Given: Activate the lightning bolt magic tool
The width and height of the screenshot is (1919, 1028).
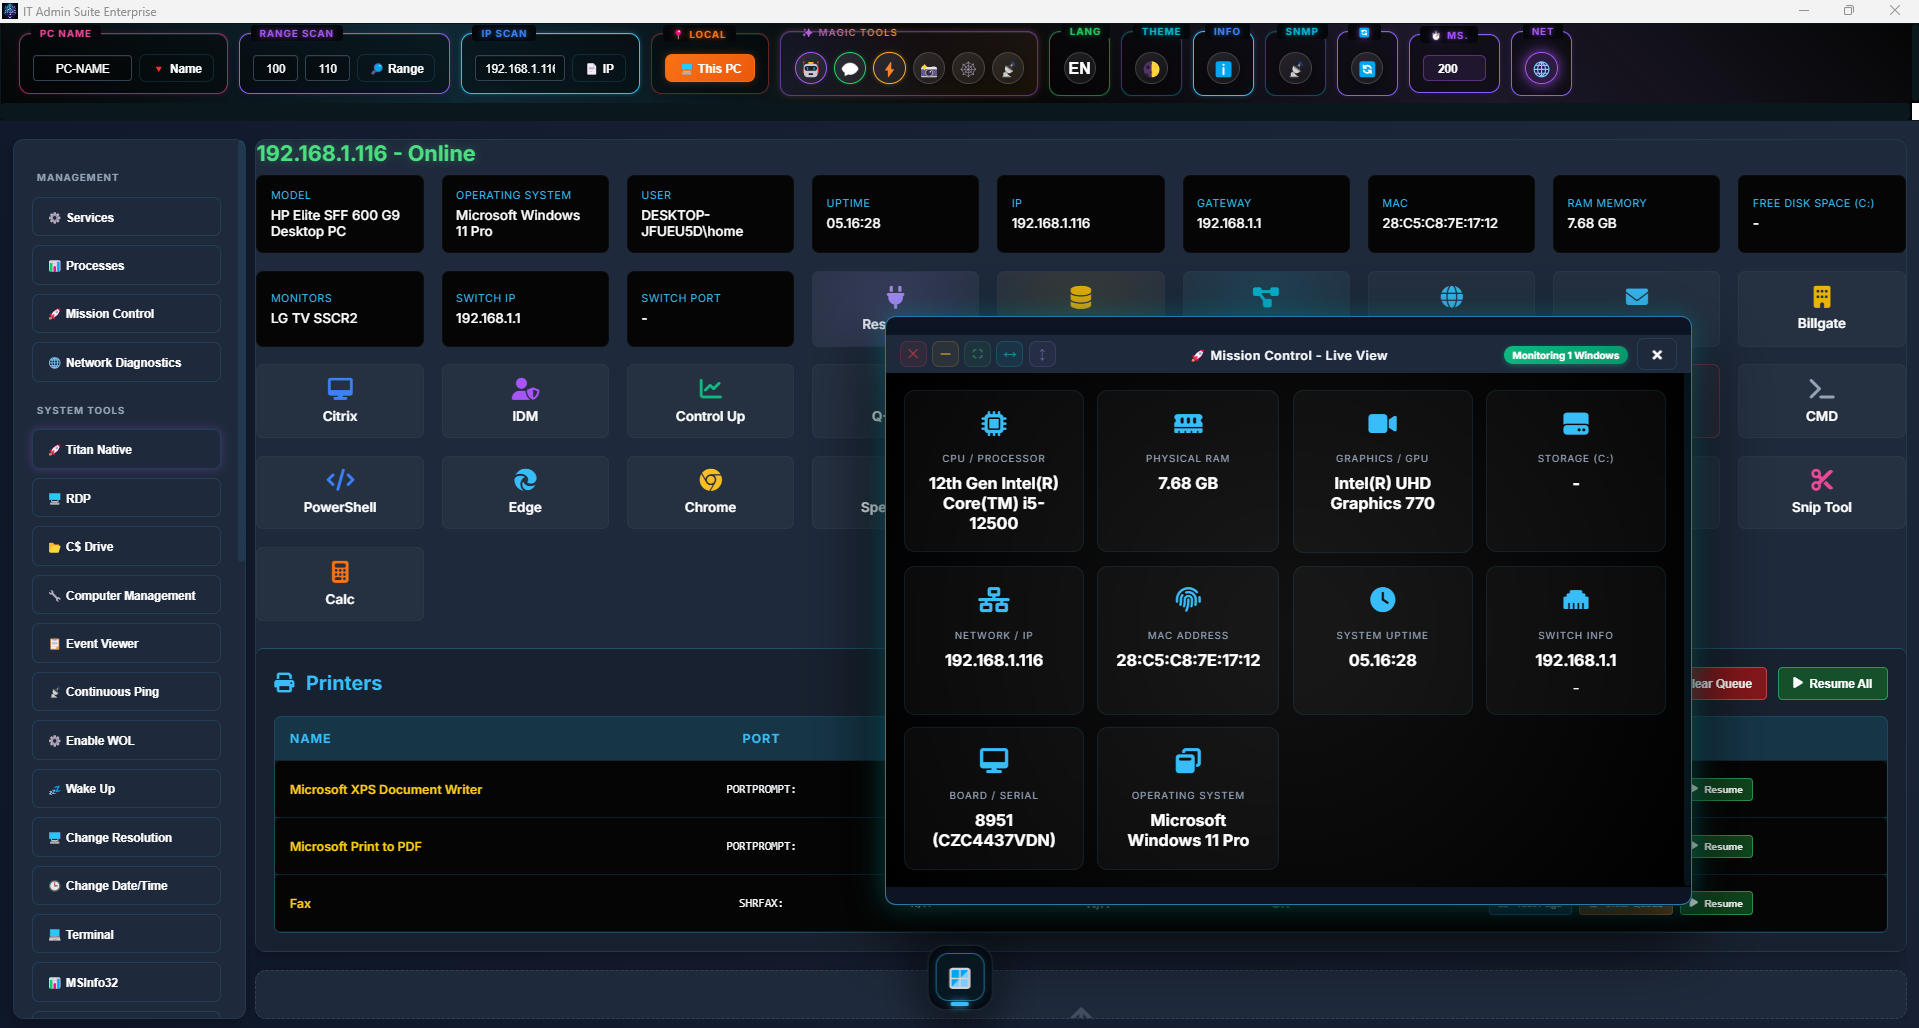Looking at the screenshot, I should pyautogui.click(x=889, y=69).
